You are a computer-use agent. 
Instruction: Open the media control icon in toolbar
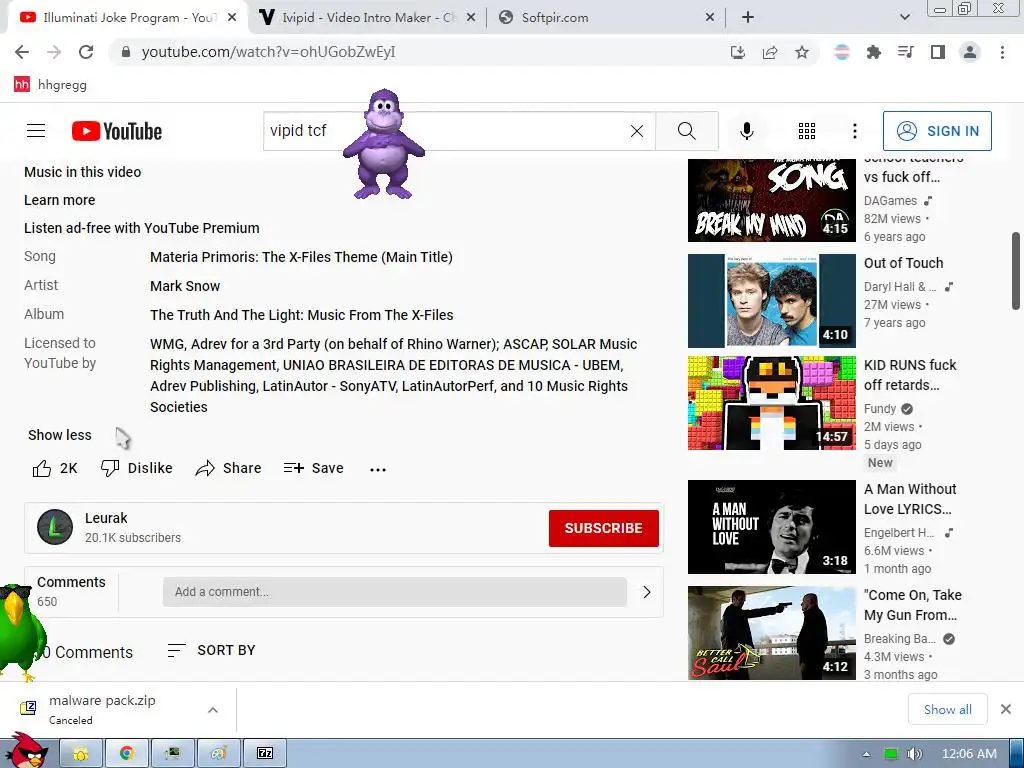click(906, 52)
